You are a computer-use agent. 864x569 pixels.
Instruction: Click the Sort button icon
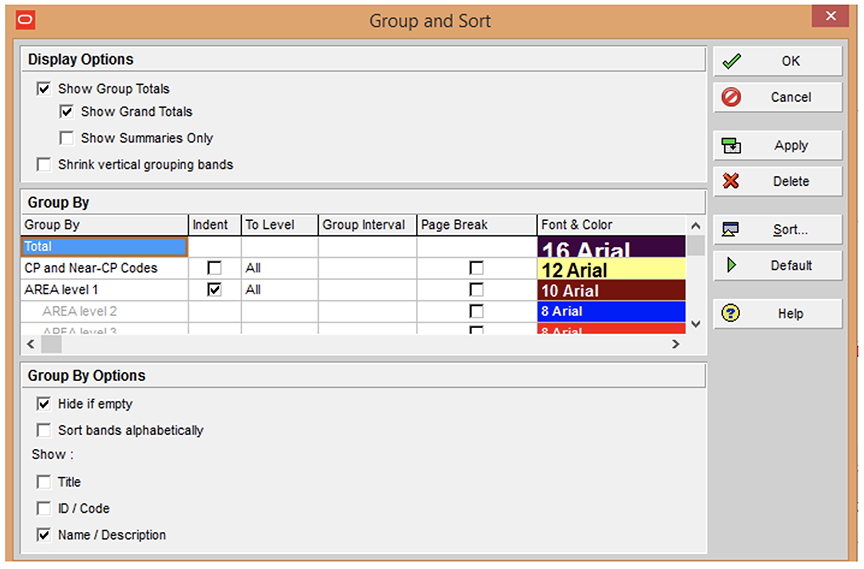(x=732, y=229)
